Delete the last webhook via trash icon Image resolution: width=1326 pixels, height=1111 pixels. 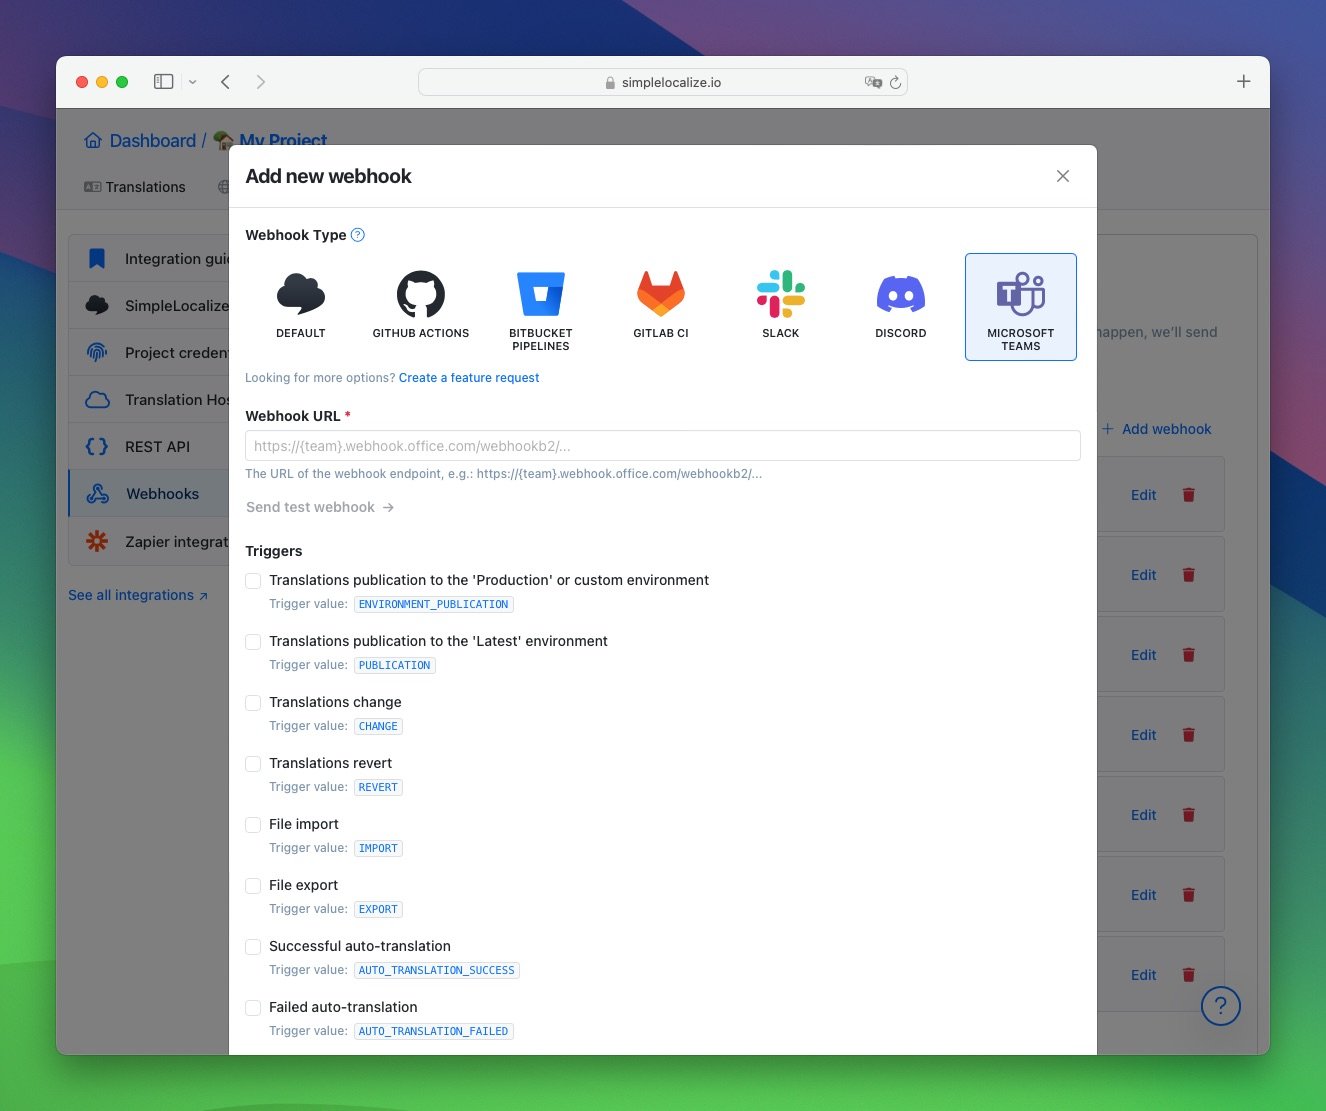[1189, 975]
